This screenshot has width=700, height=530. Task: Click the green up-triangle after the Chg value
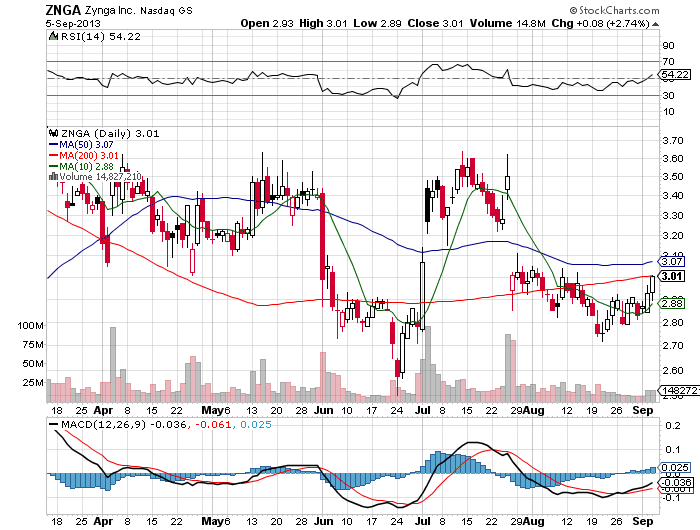click(x=655, y=24)
